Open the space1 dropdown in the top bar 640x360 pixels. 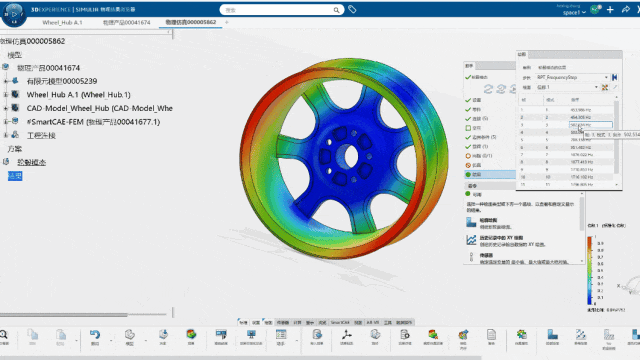[574, 13]
